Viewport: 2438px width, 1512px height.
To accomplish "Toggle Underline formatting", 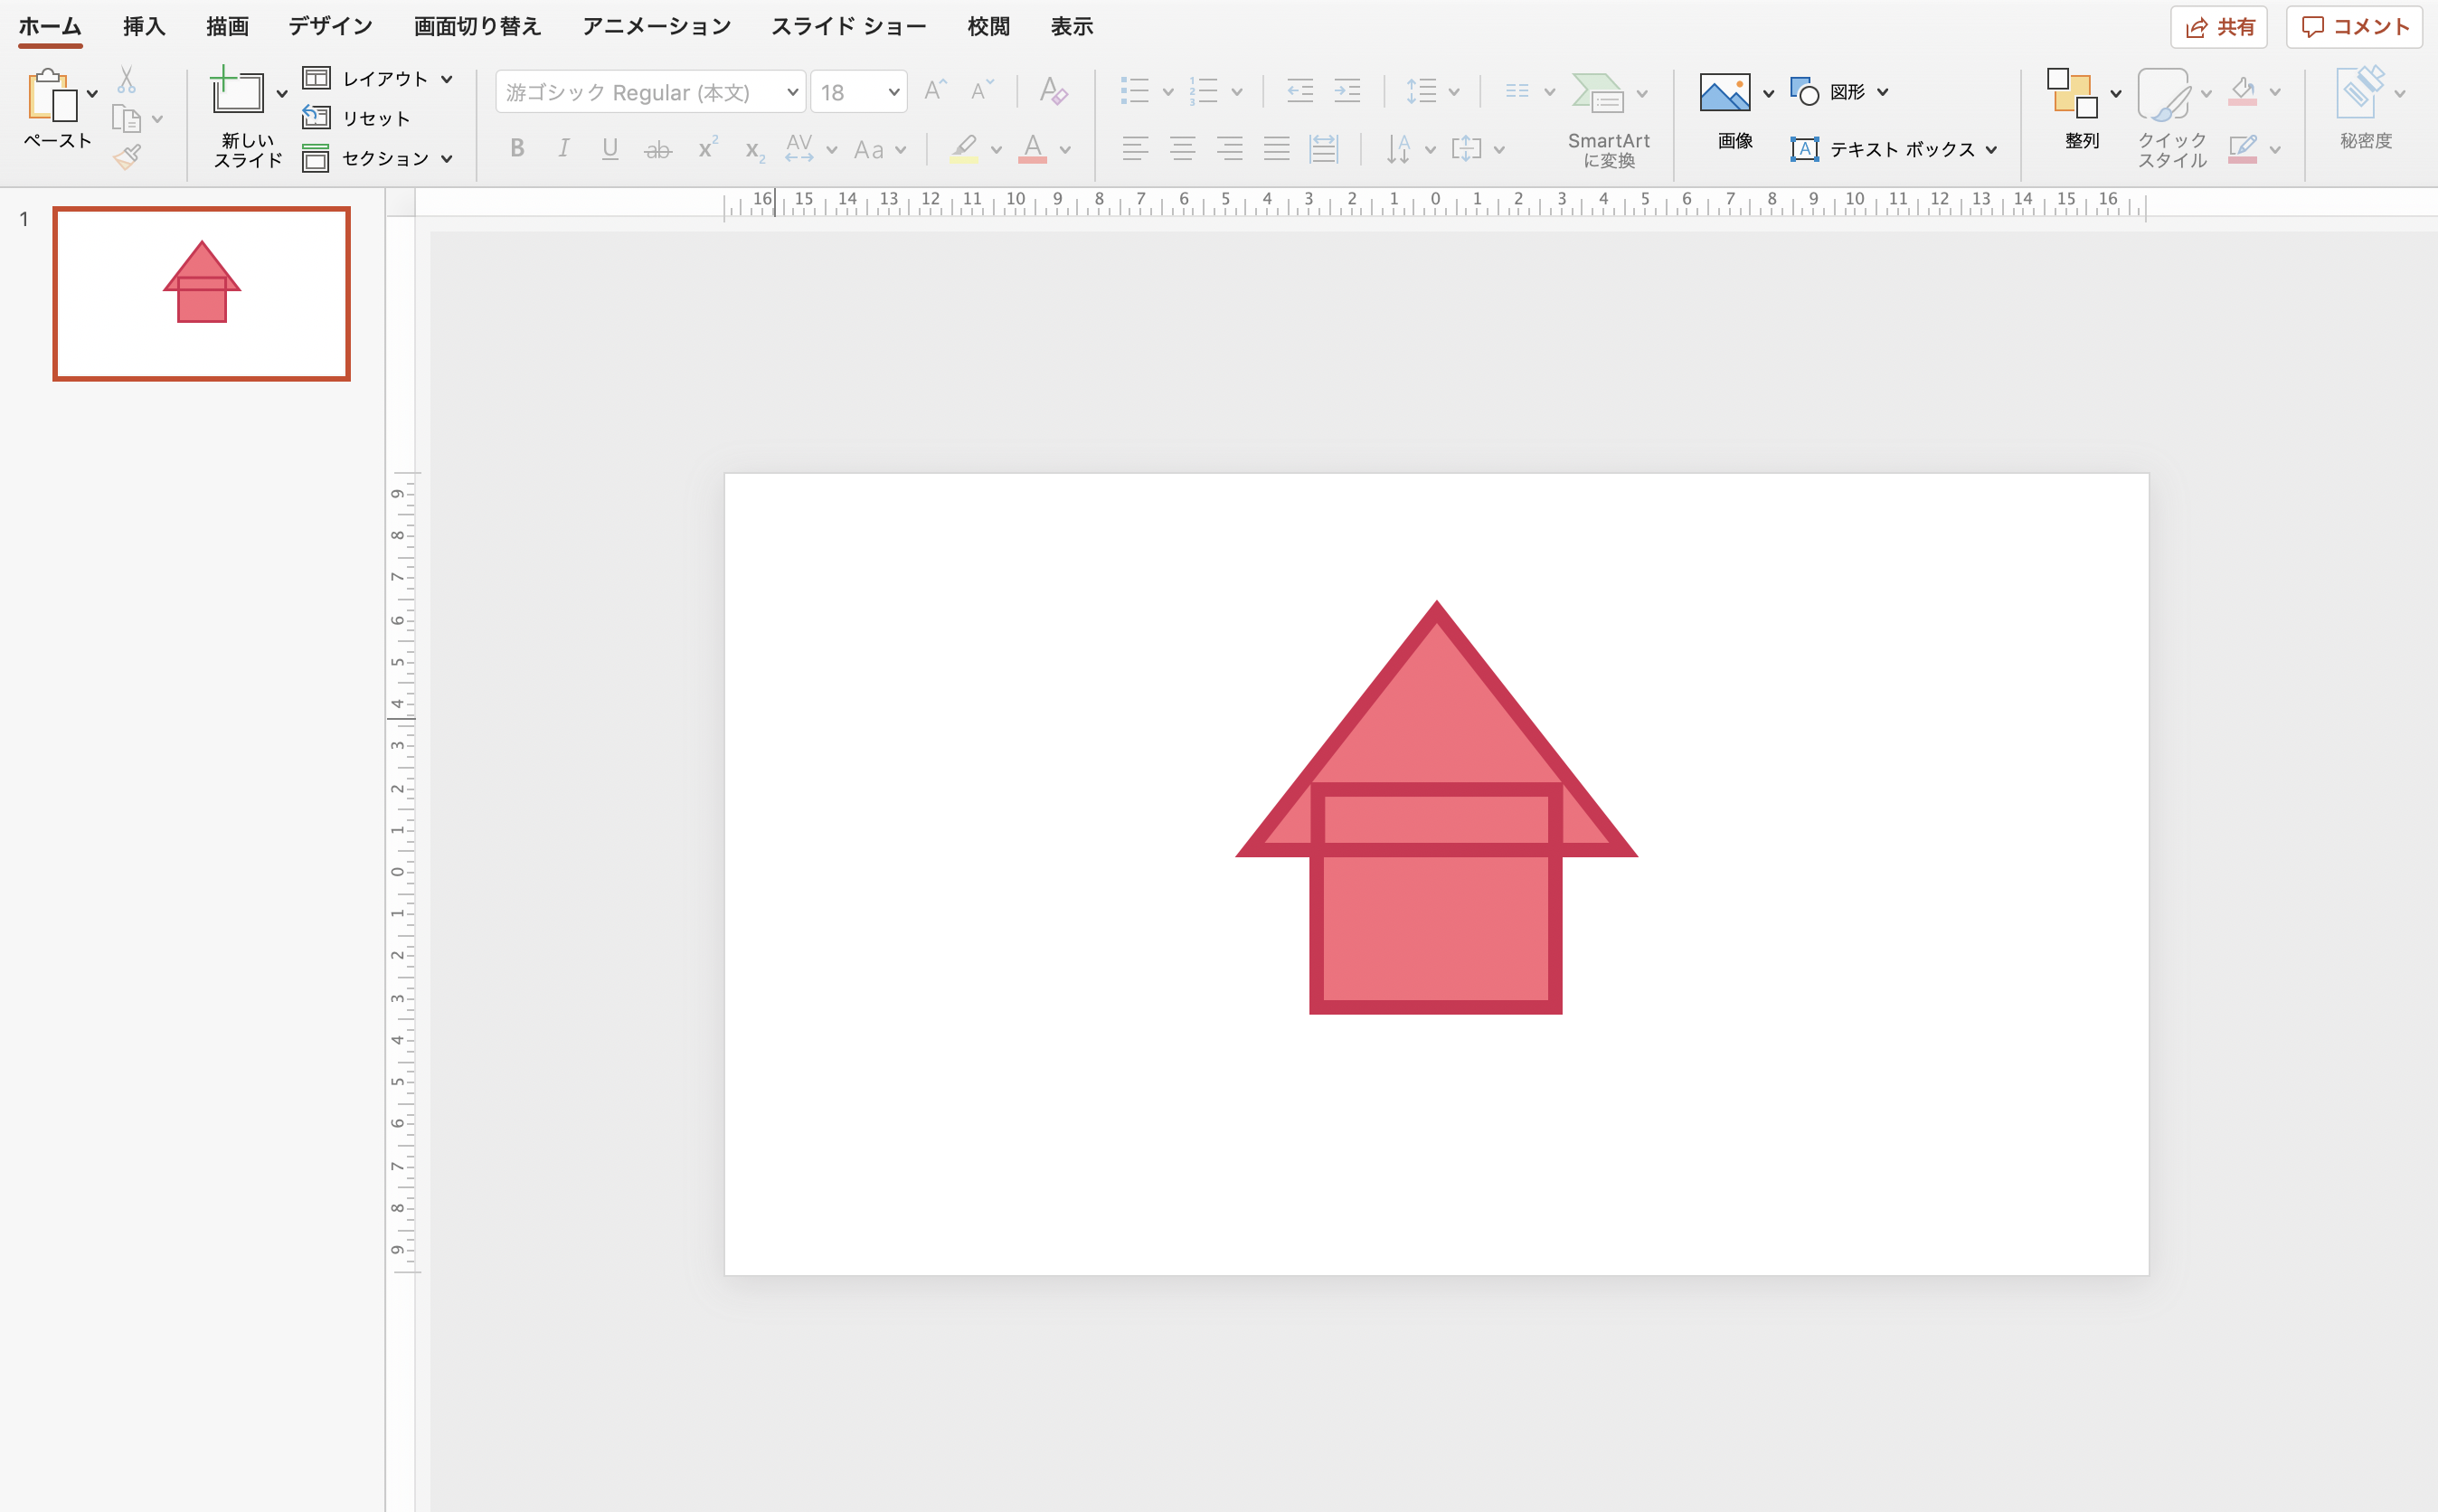I will click(x=610, y=149).
